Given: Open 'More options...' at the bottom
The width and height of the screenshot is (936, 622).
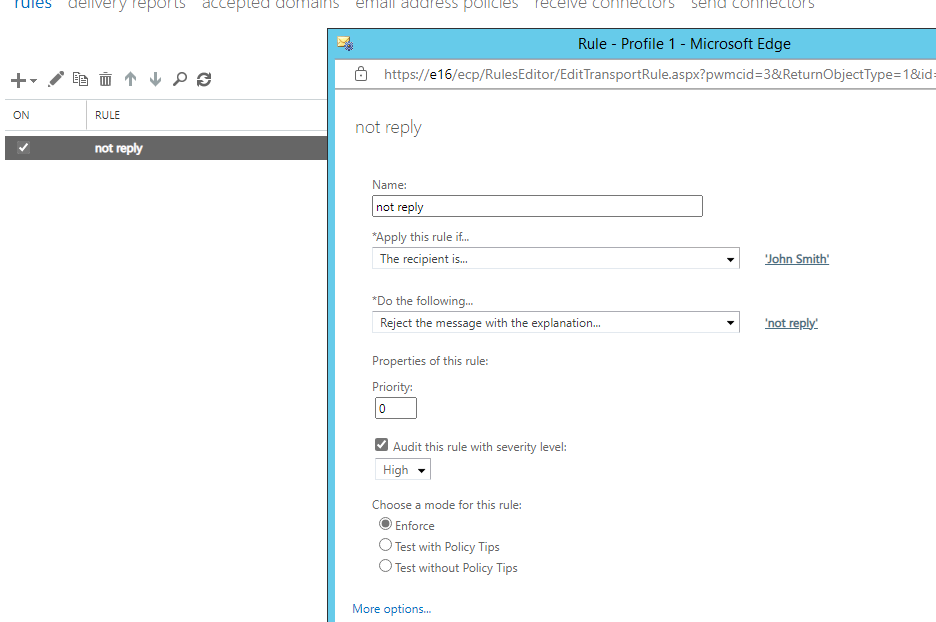Looking at the screenshot, I should 391,608.
